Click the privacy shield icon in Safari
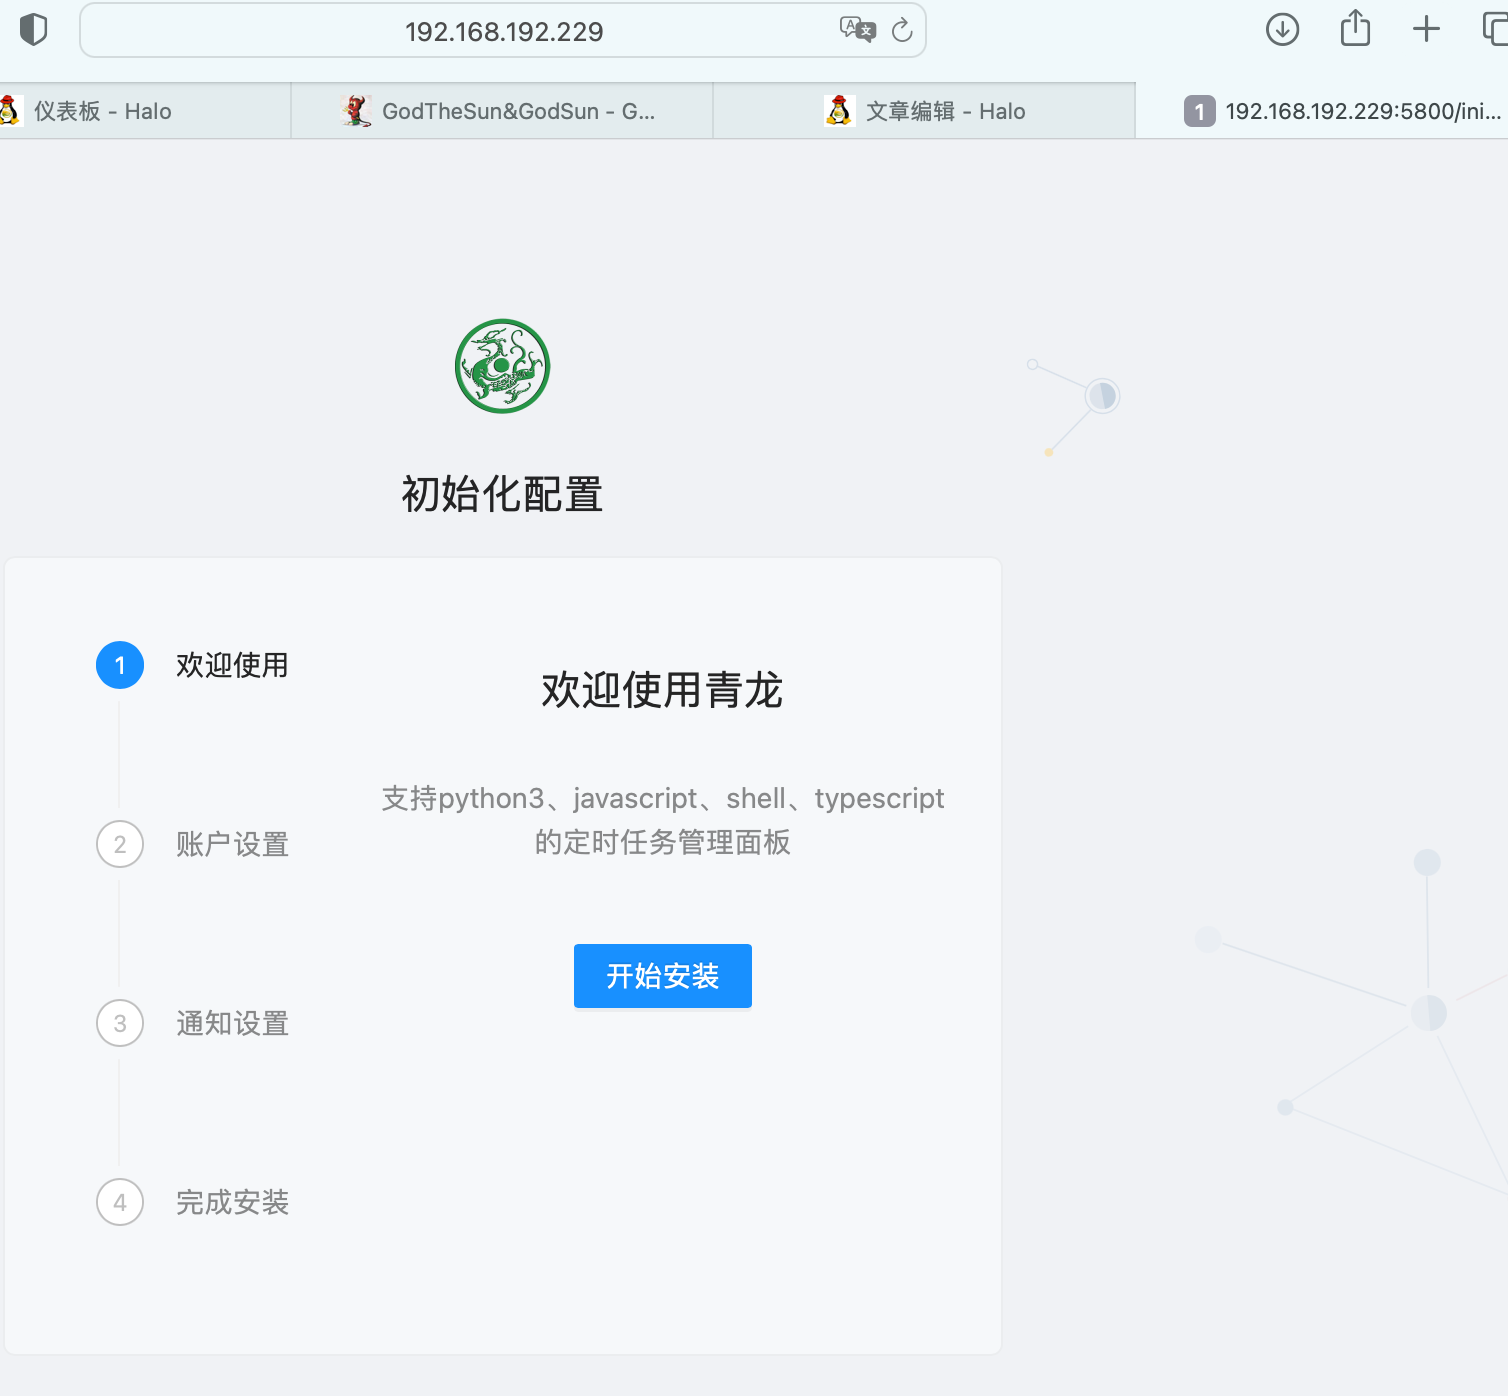 (34, 30)
